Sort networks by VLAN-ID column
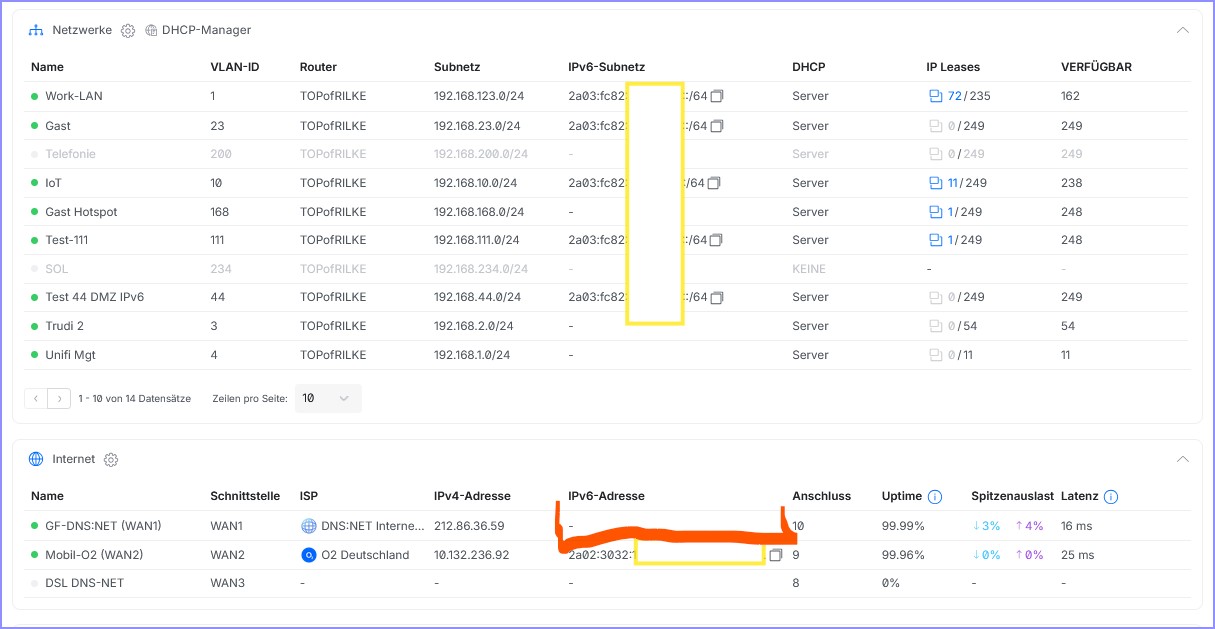Viewport: 1215px width, 629px height. (x=235, y=67)
